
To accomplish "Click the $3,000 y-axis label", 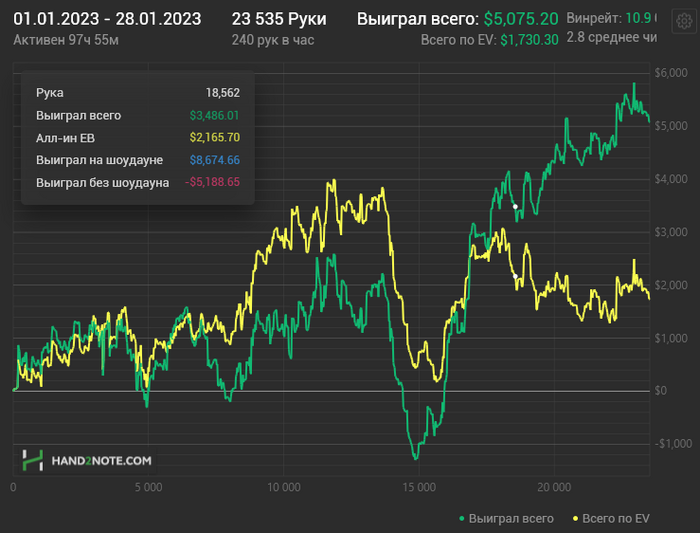I will pos(671,232).
